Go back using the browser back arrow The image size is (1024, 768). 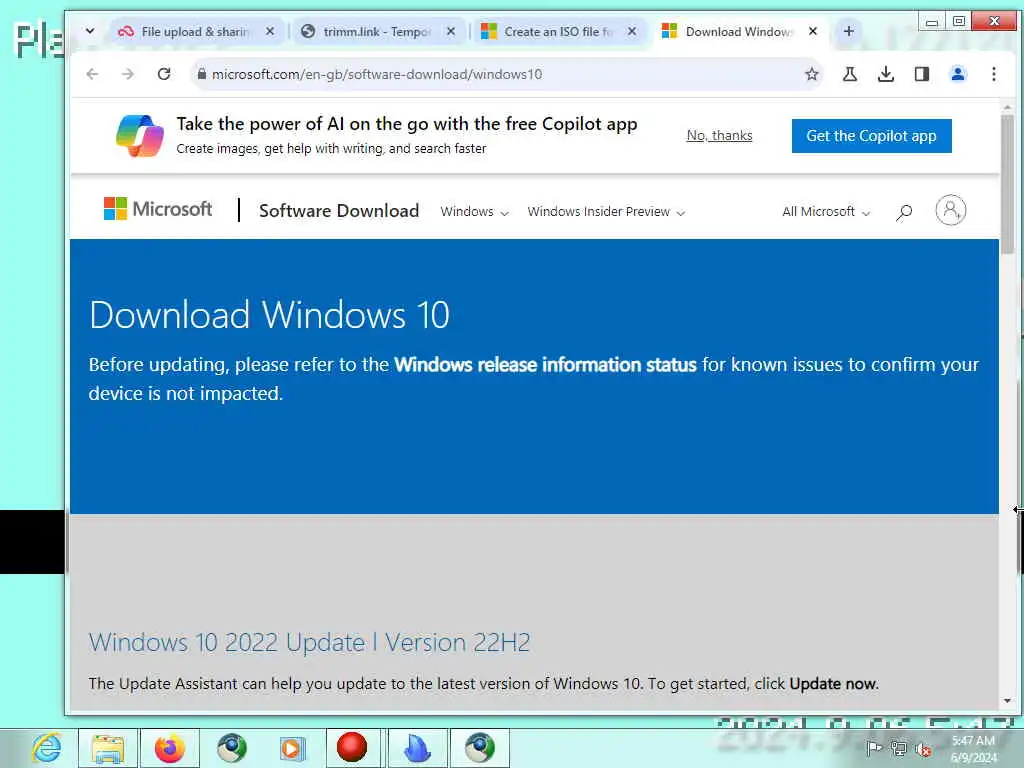click(92, 74)
